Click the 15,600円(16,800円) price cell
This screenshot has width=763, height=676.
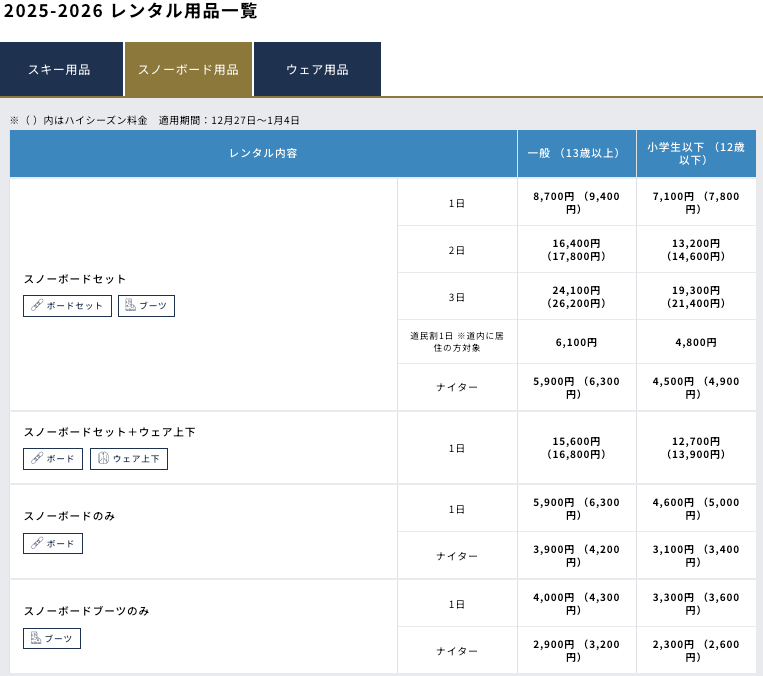(577, 448)
